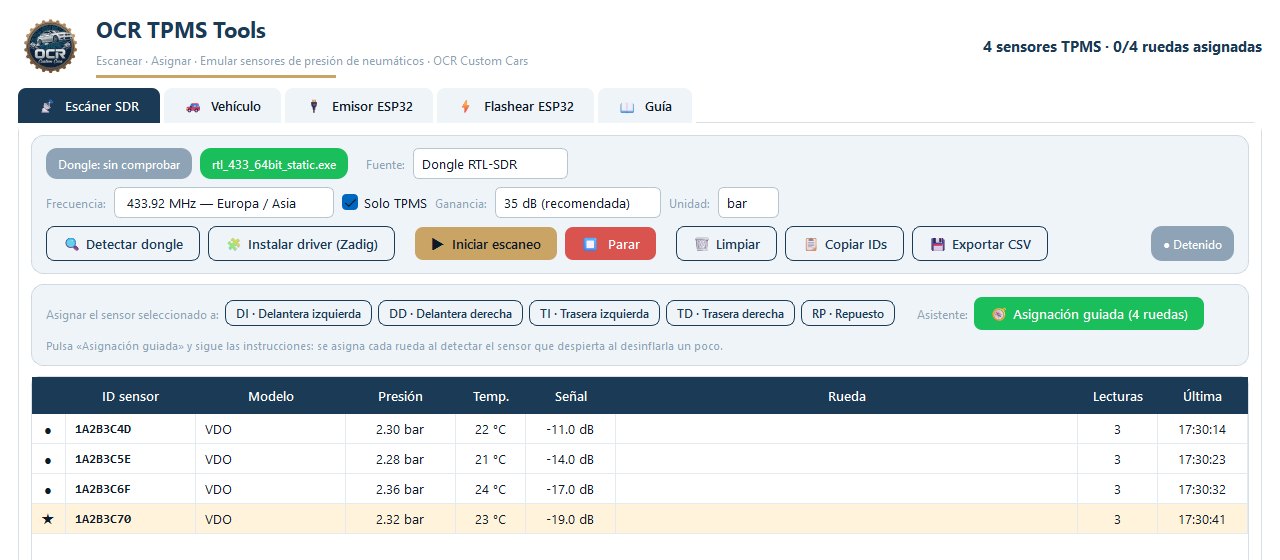
Task: Click the ID sensor column header
Action: [x=130, y=397]
